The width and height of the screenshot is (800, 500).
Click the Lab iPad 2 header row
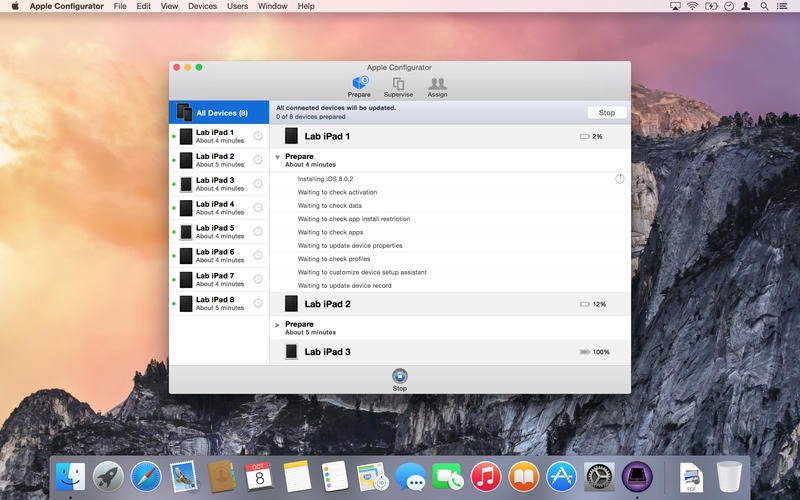point(450,304)
